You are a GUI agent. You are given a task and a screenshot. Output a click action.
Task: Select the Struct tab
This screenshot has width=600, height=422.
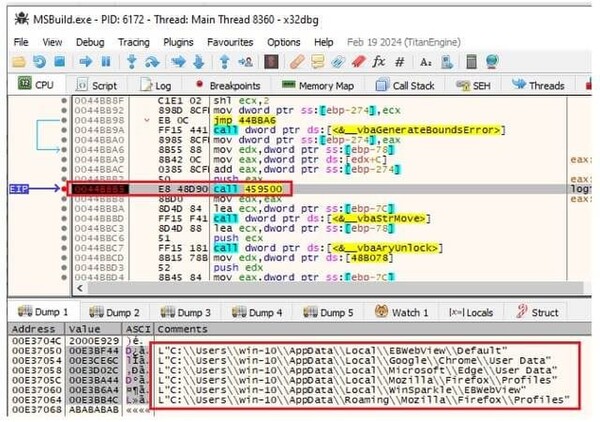pos(537,312)
